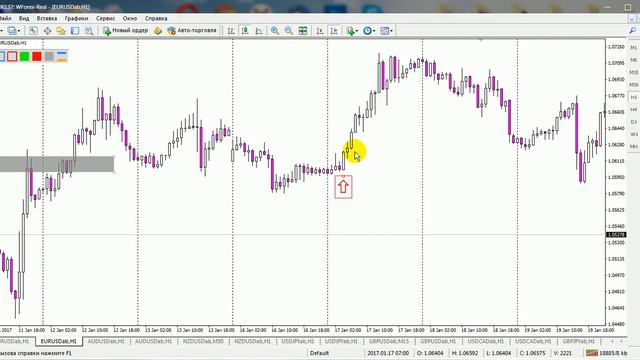The width and height of the screenshot is (640, 360).
Task: Open the Графики menu
Action: coord(76,18)
